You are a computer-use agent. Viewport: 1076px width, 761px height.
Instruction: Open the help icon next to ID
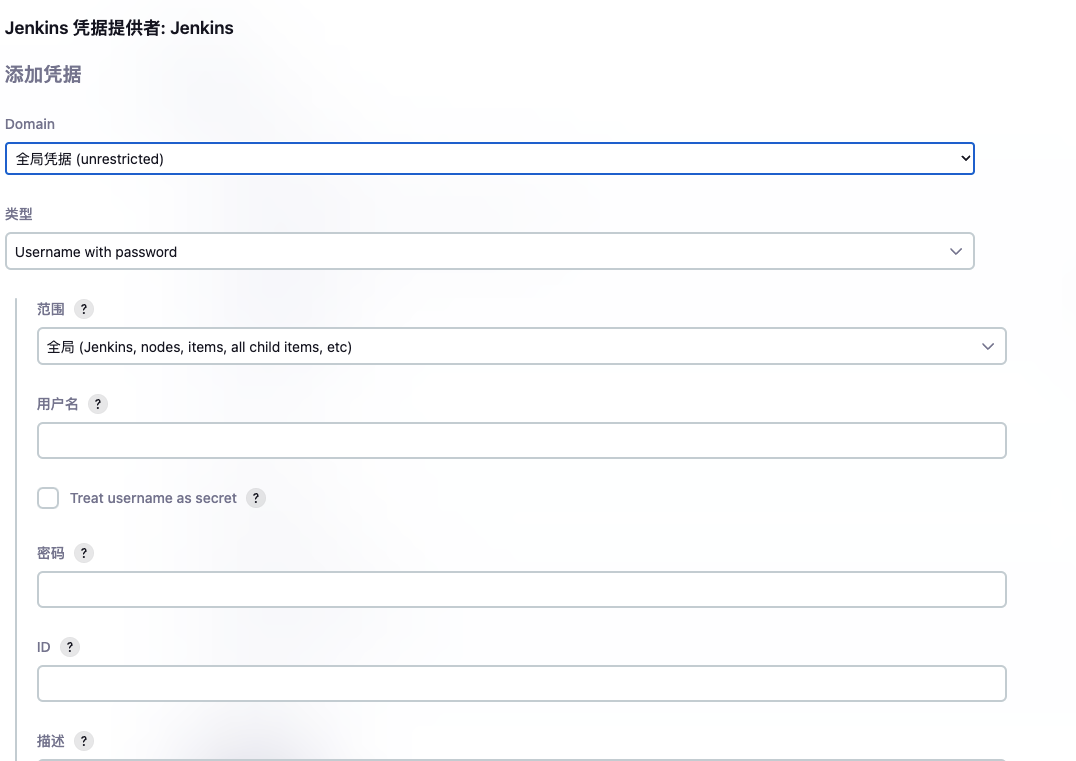click(x=70, y=647)
